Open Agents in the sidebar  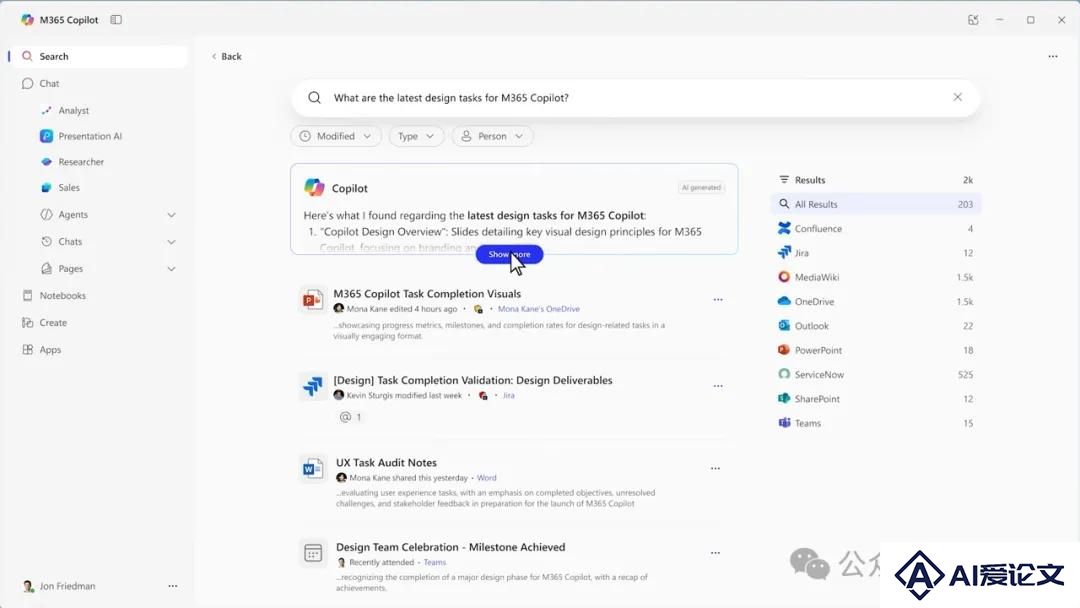73,215
